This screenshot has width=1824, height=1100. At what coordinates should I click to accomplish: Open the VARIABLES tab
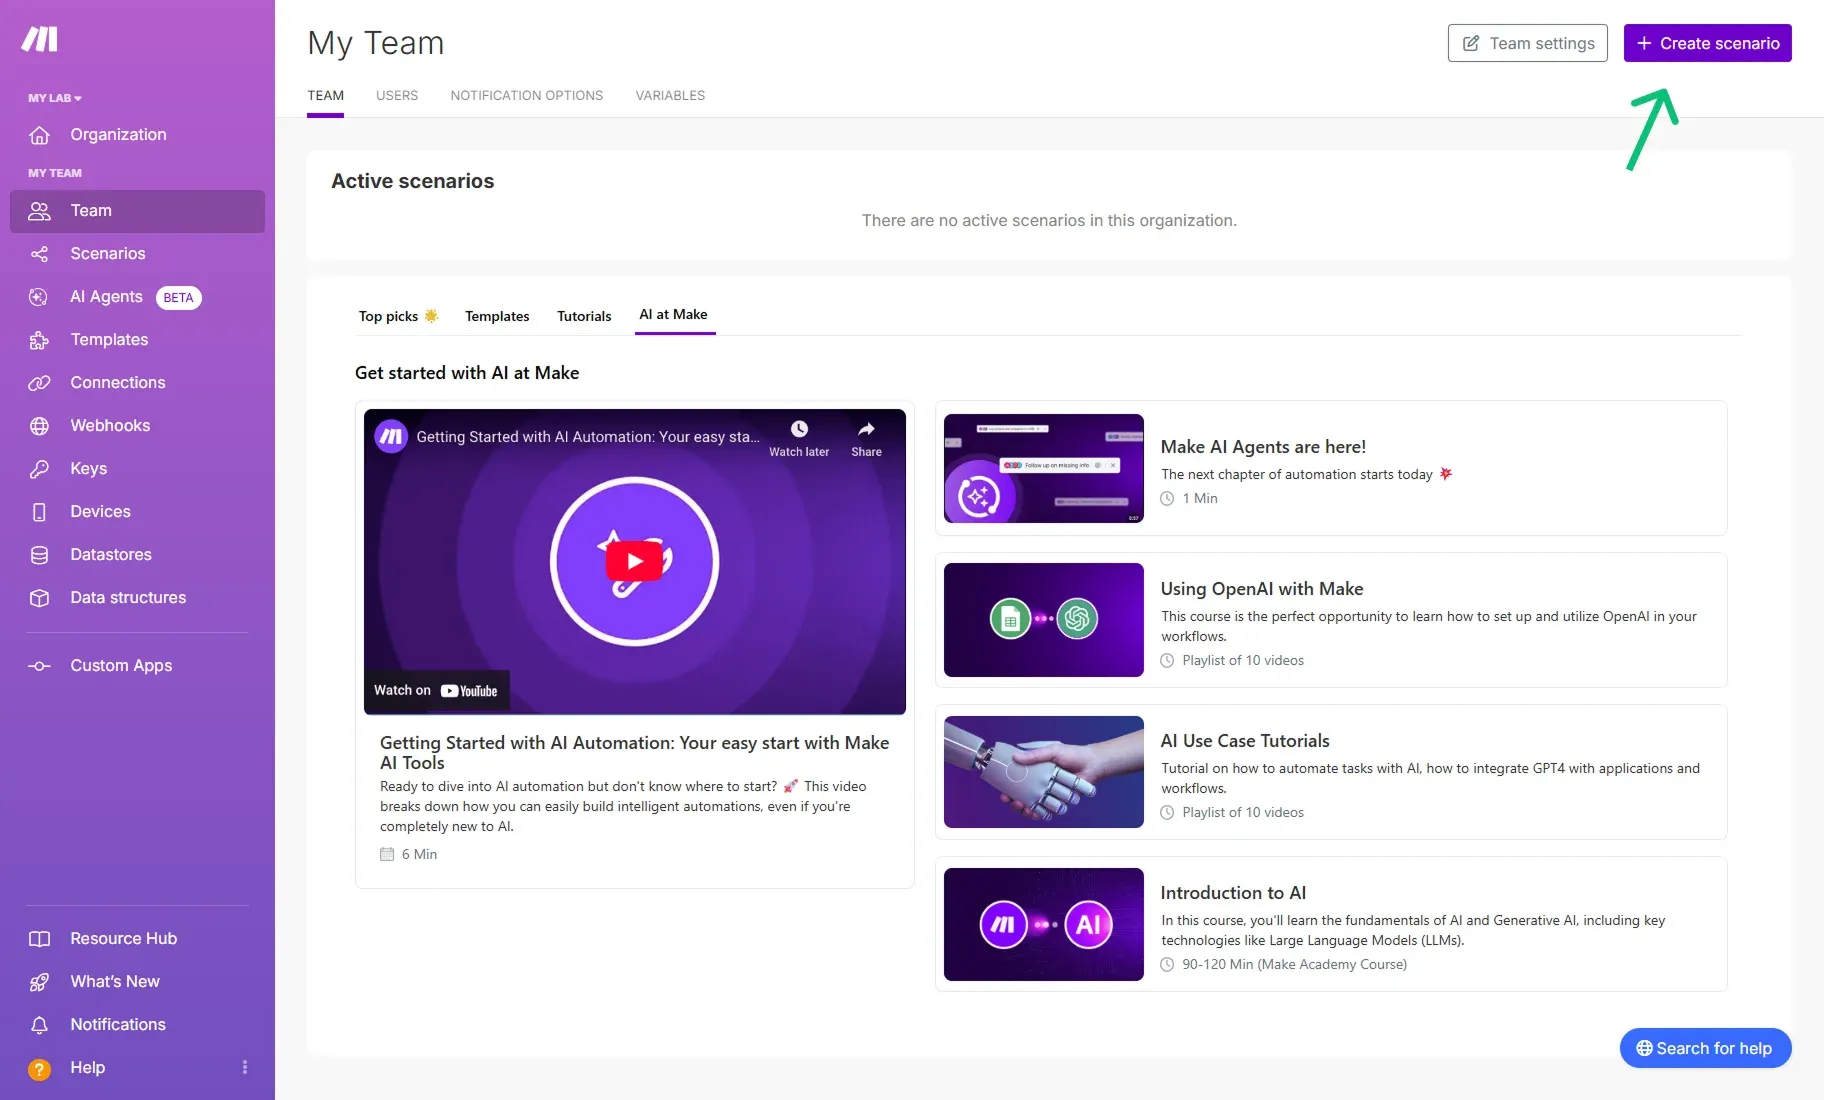click(670, 96)
